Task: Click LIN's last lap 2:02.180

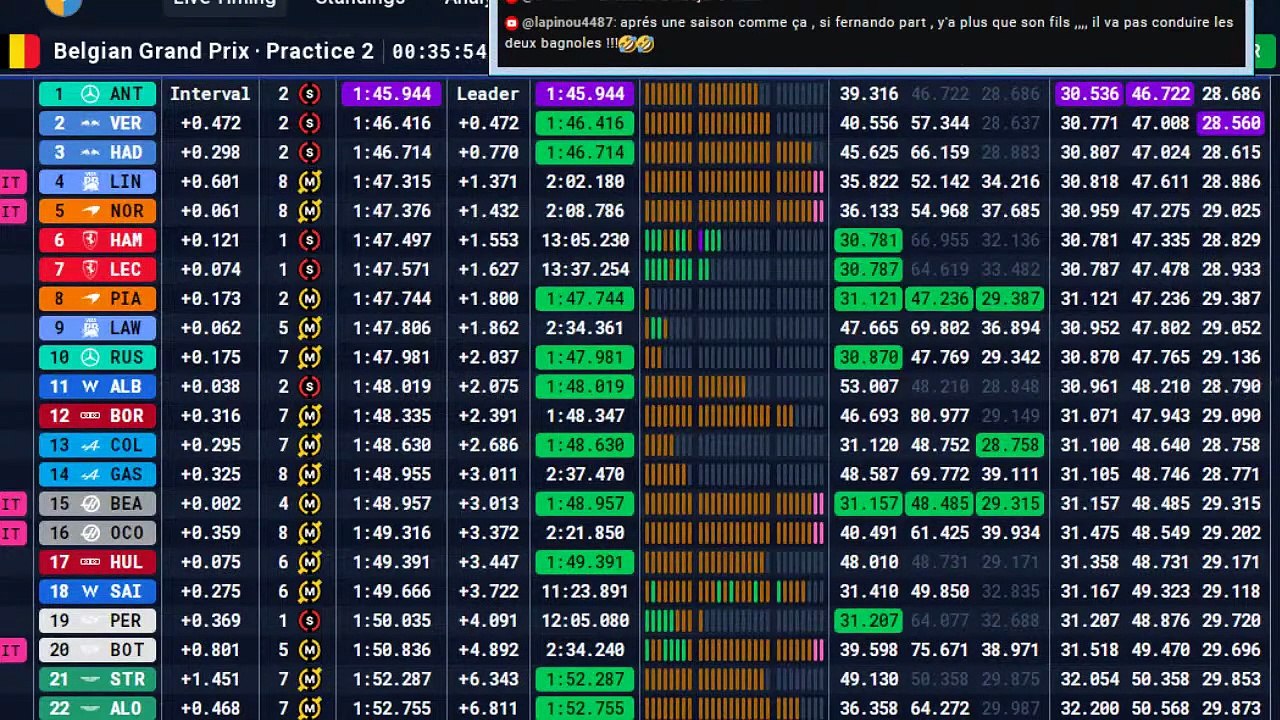Action: [585, 182]
